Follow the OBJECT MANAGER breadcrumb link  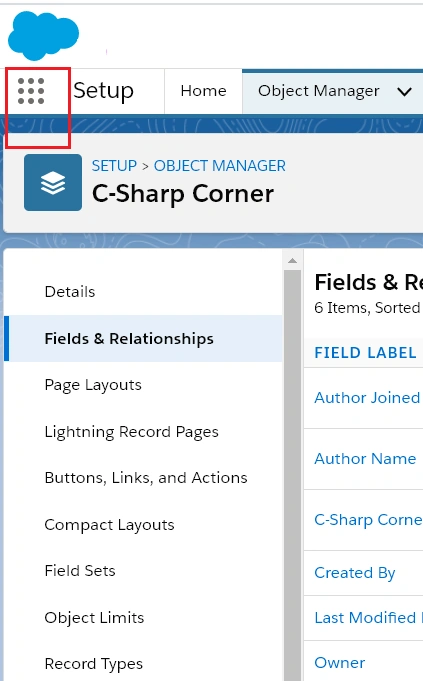tap(220, 166)
